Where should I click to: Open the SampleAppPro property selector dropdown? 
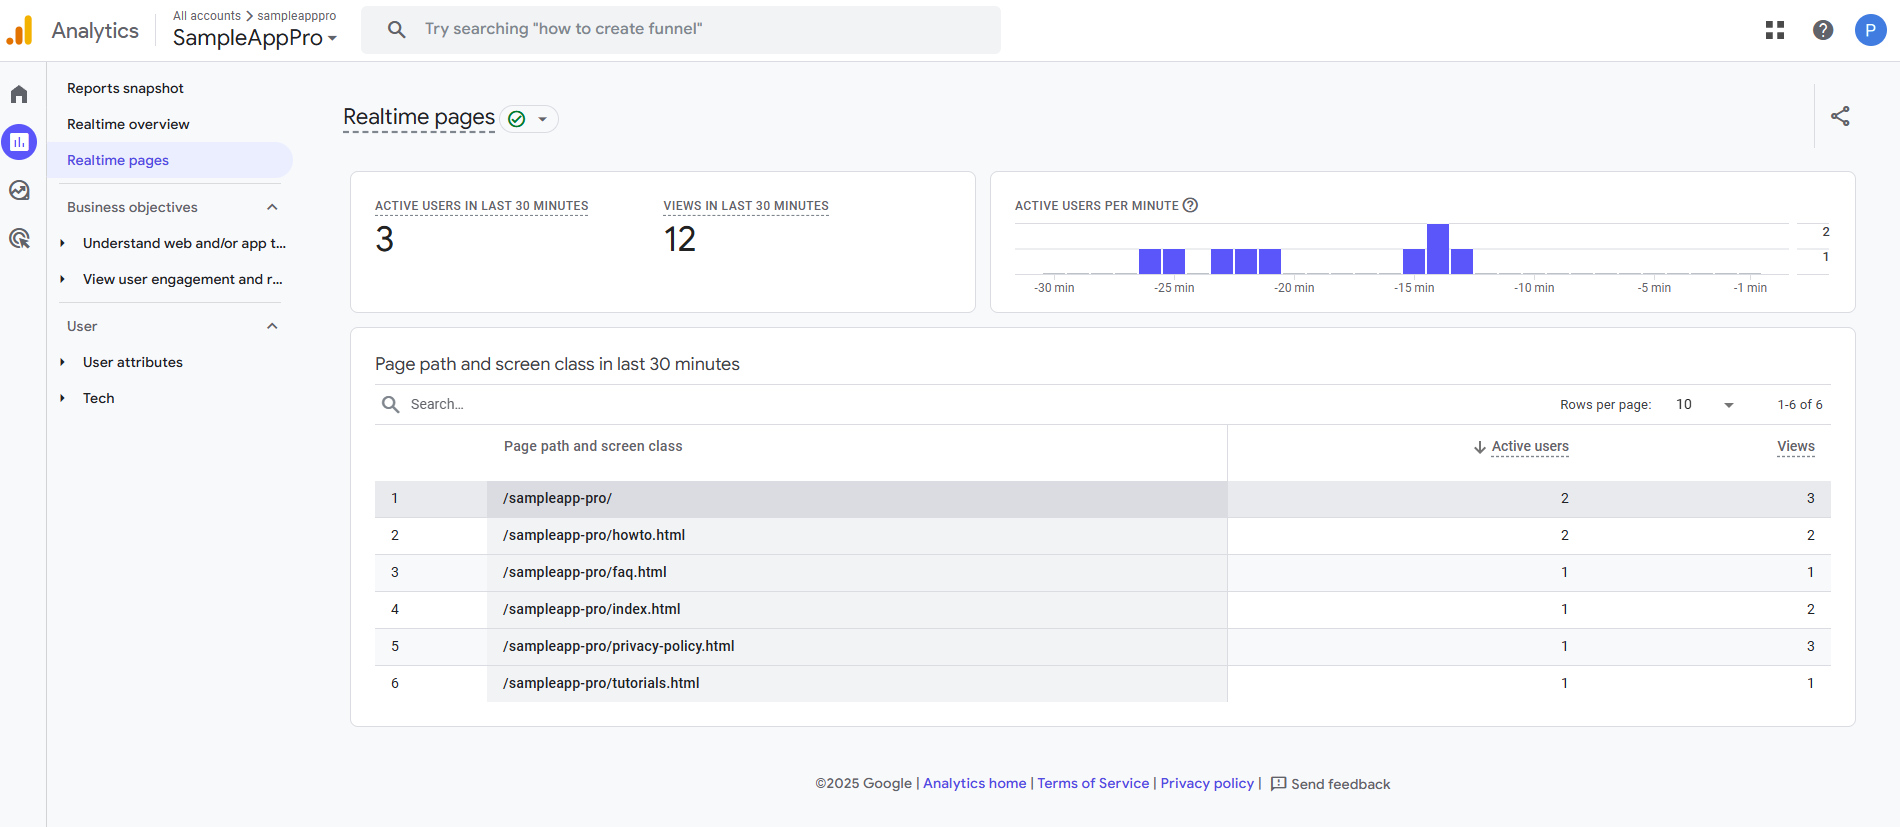[x=255, y=38]
